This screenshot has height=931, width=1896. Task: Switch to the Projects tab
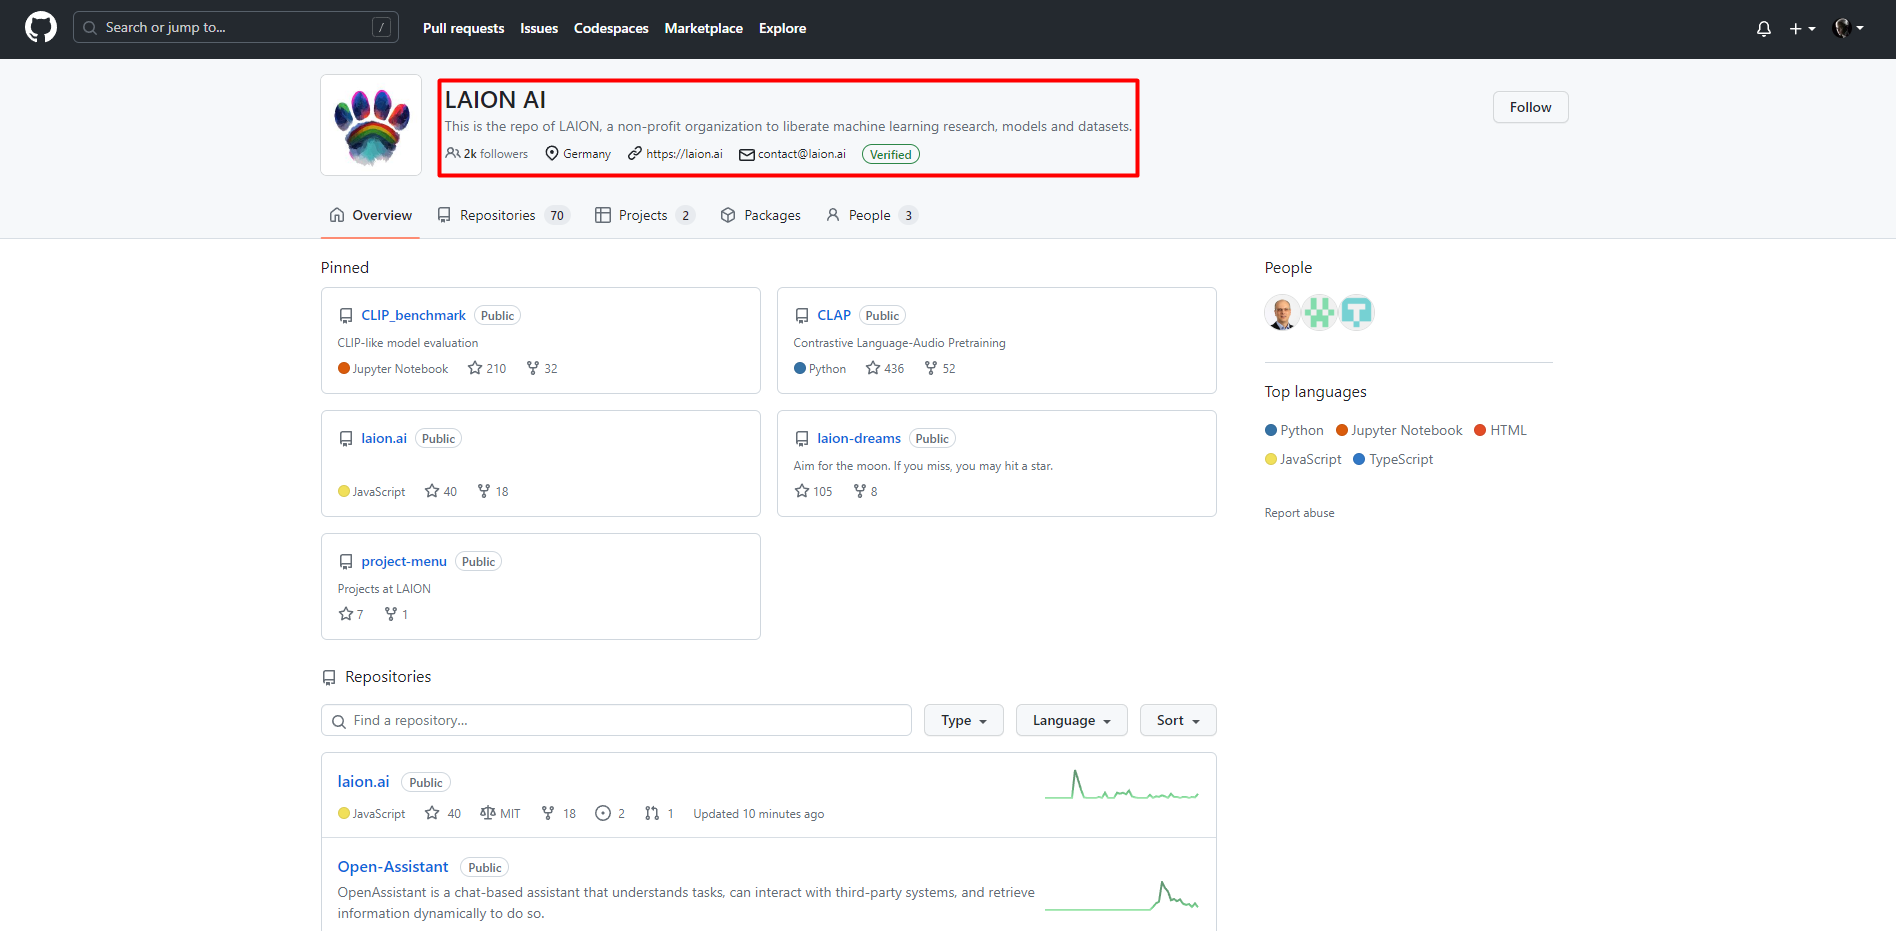pyautogui.click(x=645, y=215)
